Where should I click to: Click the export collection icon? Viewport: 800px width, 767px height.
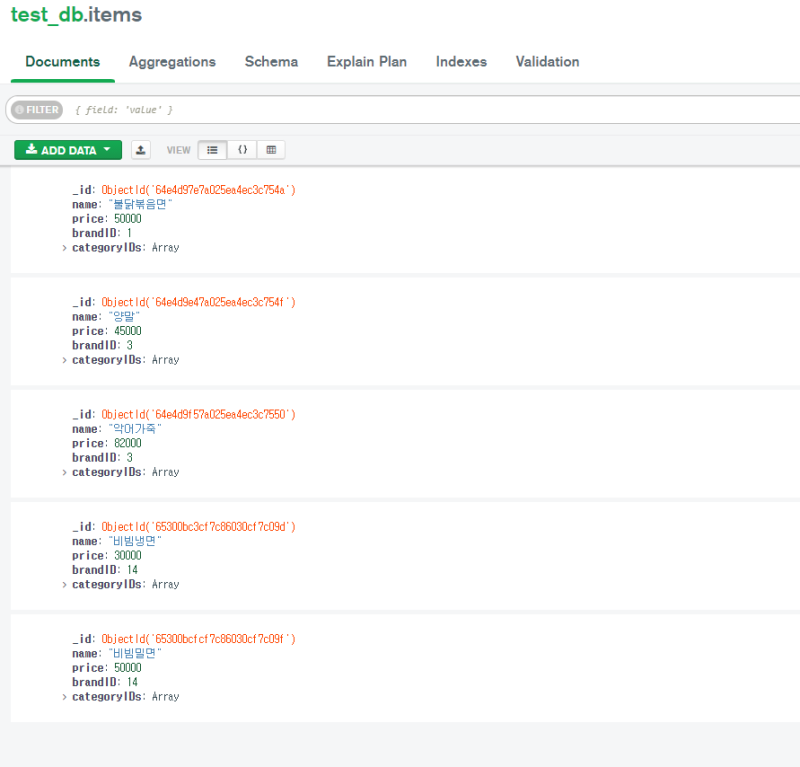click(141, 150)
